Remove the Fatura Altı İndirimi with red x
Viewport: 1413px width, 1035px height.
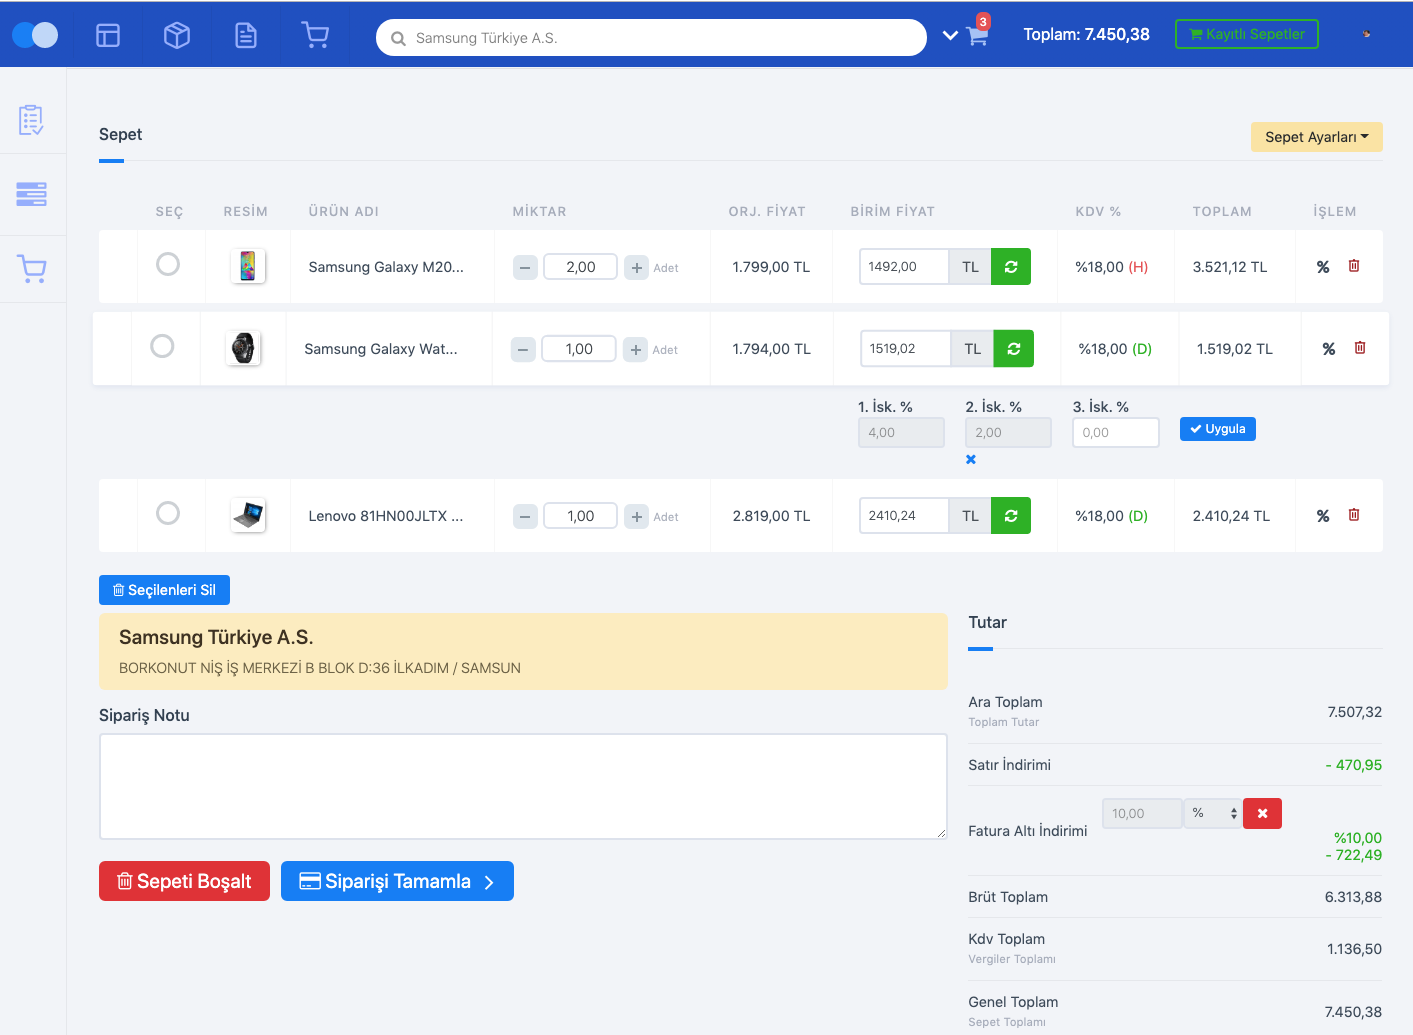[x=1262, y=814]
